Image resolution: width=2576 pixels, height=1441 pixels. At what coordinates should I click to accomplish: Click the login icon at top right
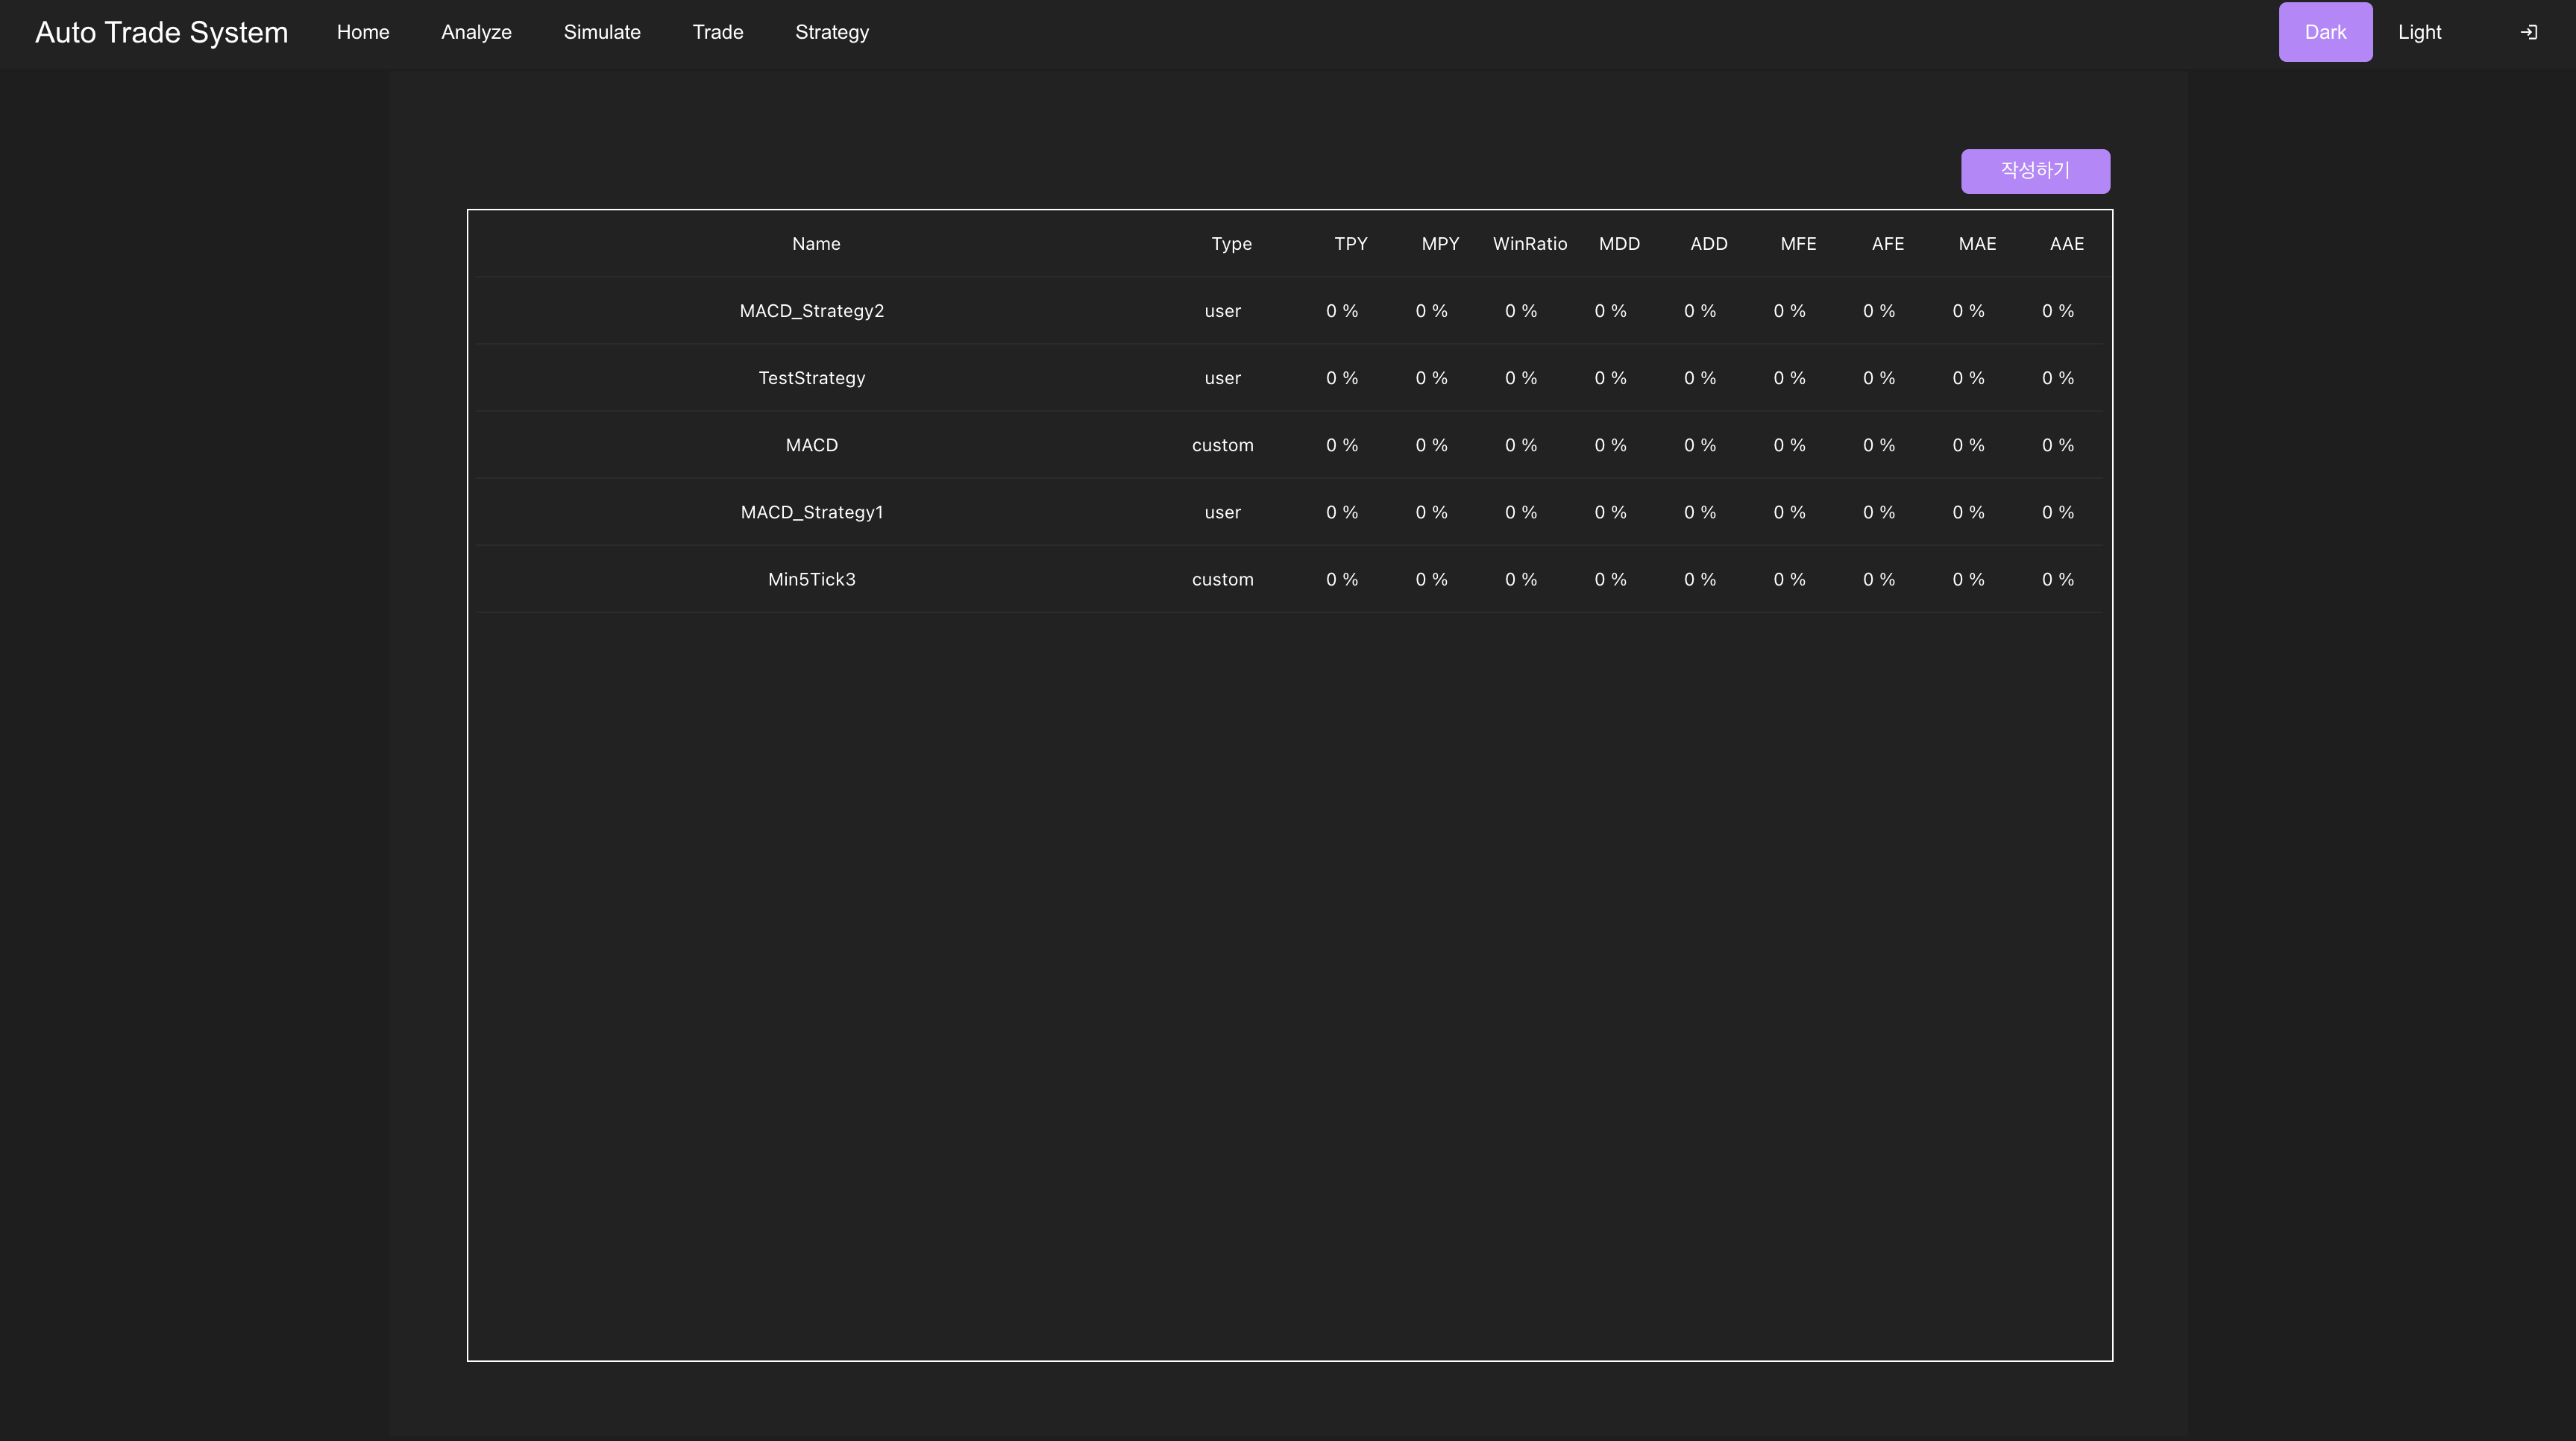tap(2528, 33)
